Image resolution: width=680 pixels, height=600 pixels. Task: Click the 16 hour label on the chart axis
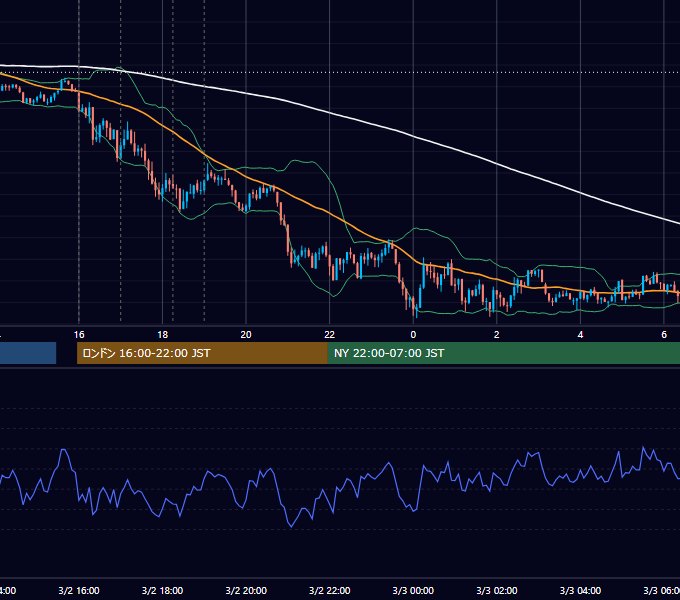pyautogui.click(x=79, y=335)
